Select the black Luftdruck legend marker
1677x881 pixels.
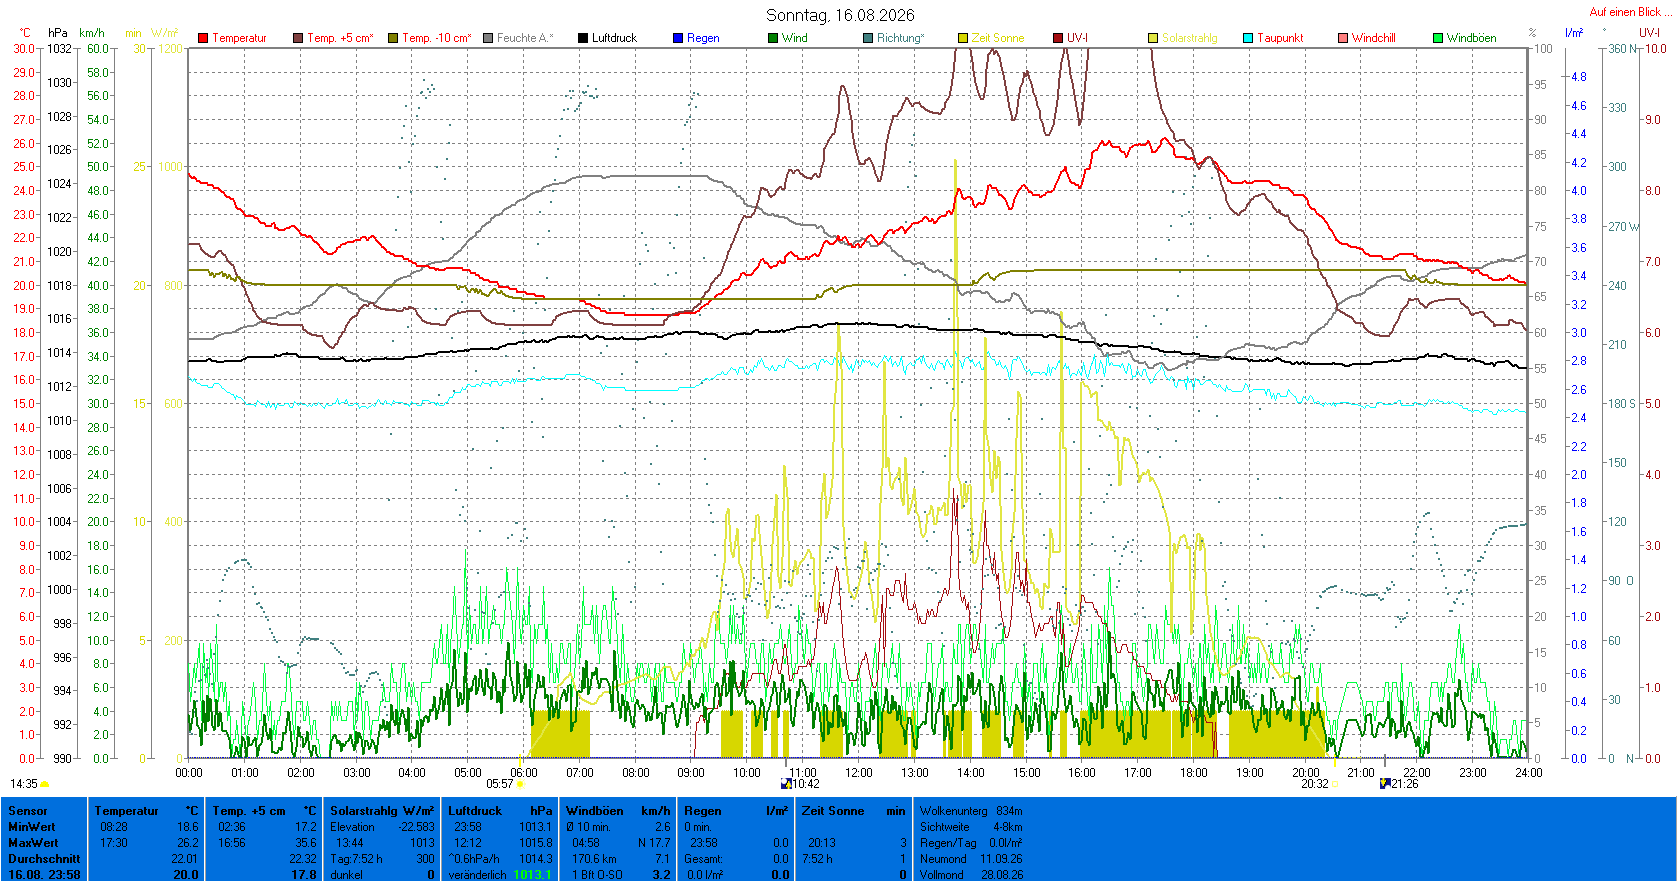point(583,38)
